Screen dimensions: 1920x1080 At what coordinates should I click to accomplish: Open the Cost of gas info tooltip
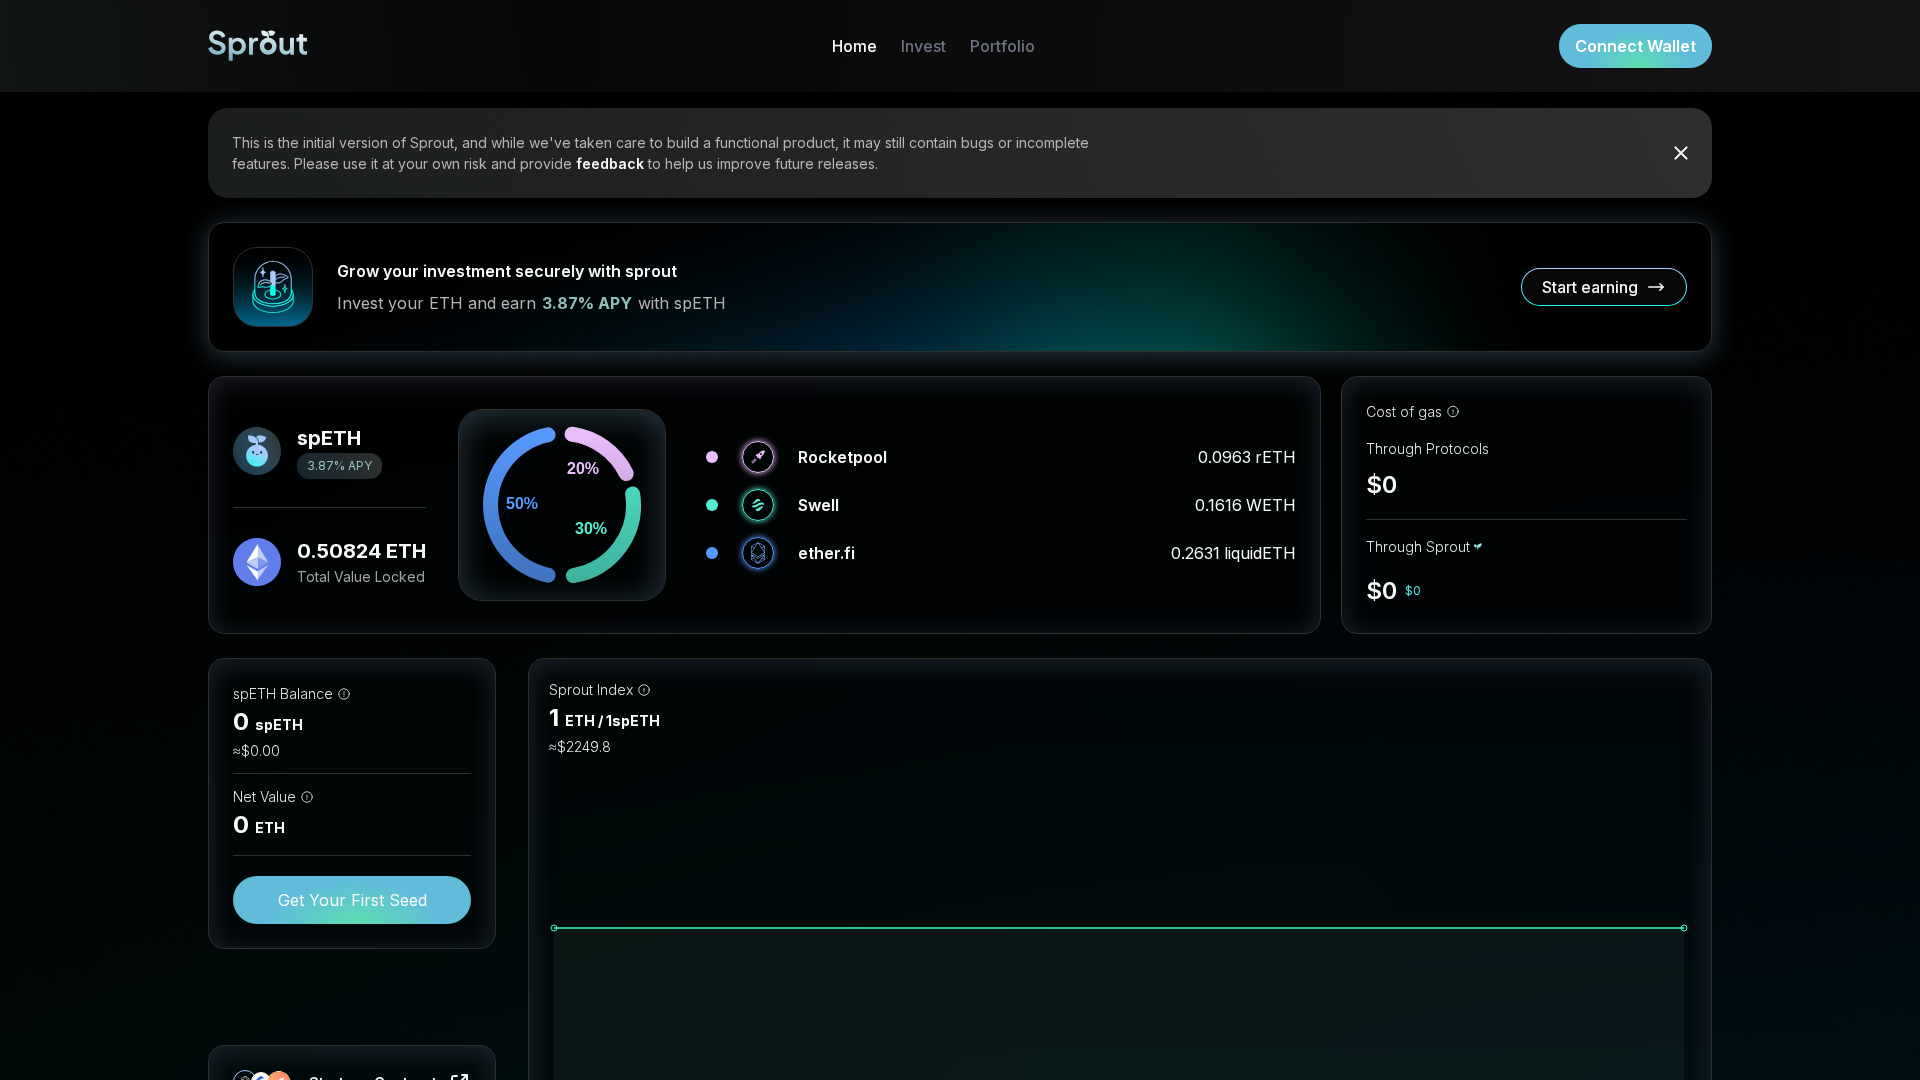click(x=1452, y=412)
